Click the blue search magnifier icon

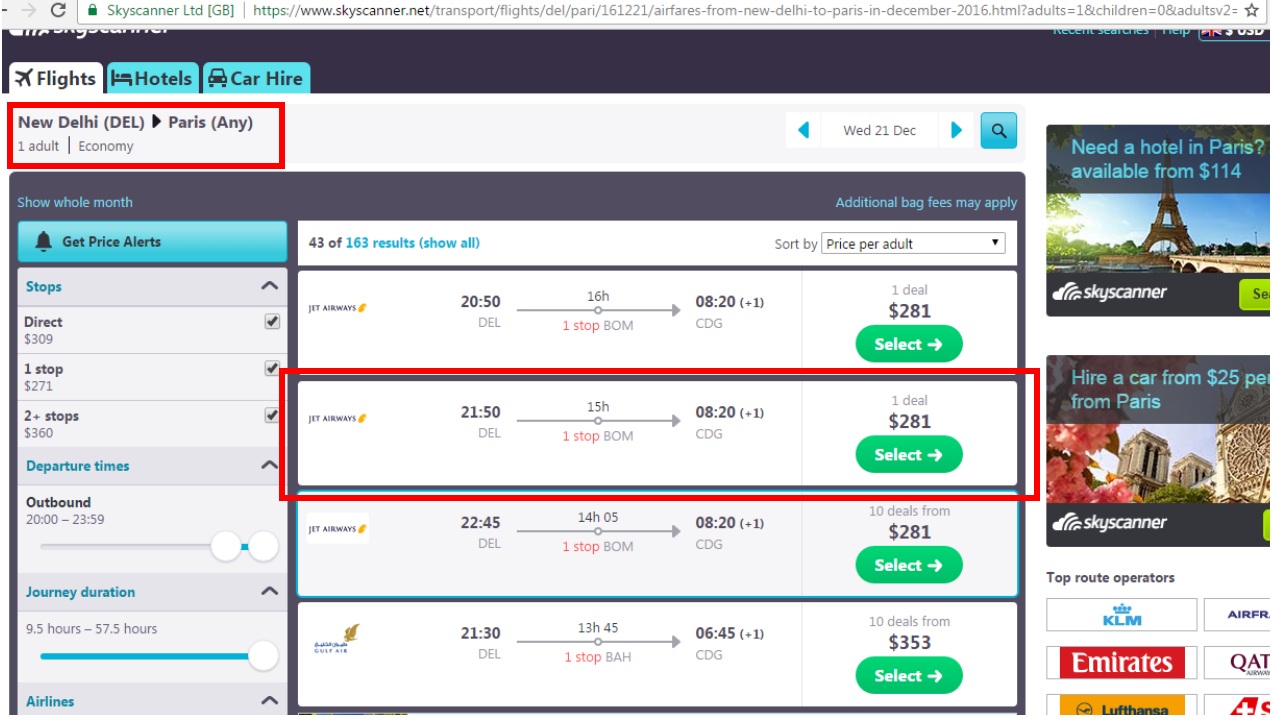pos(998,131)
